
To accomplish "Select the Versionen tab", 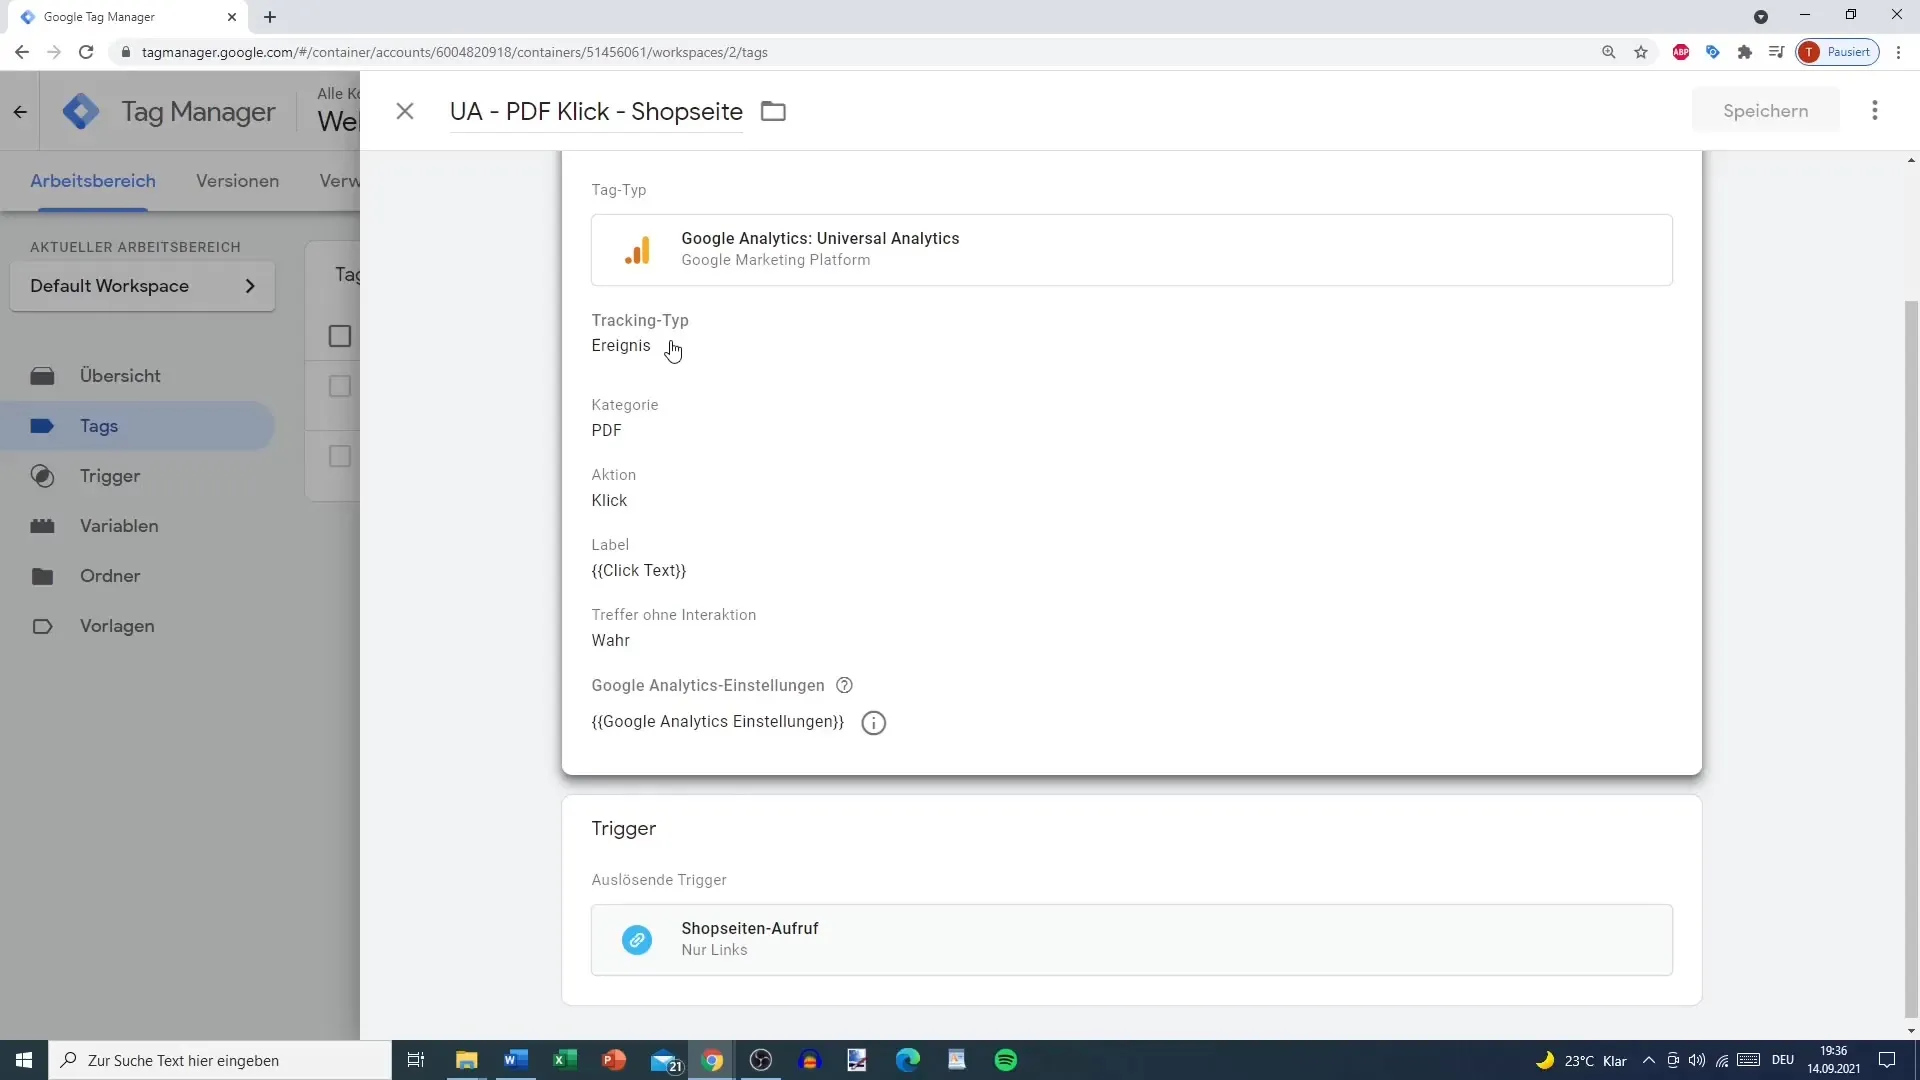I will [237, 181].
